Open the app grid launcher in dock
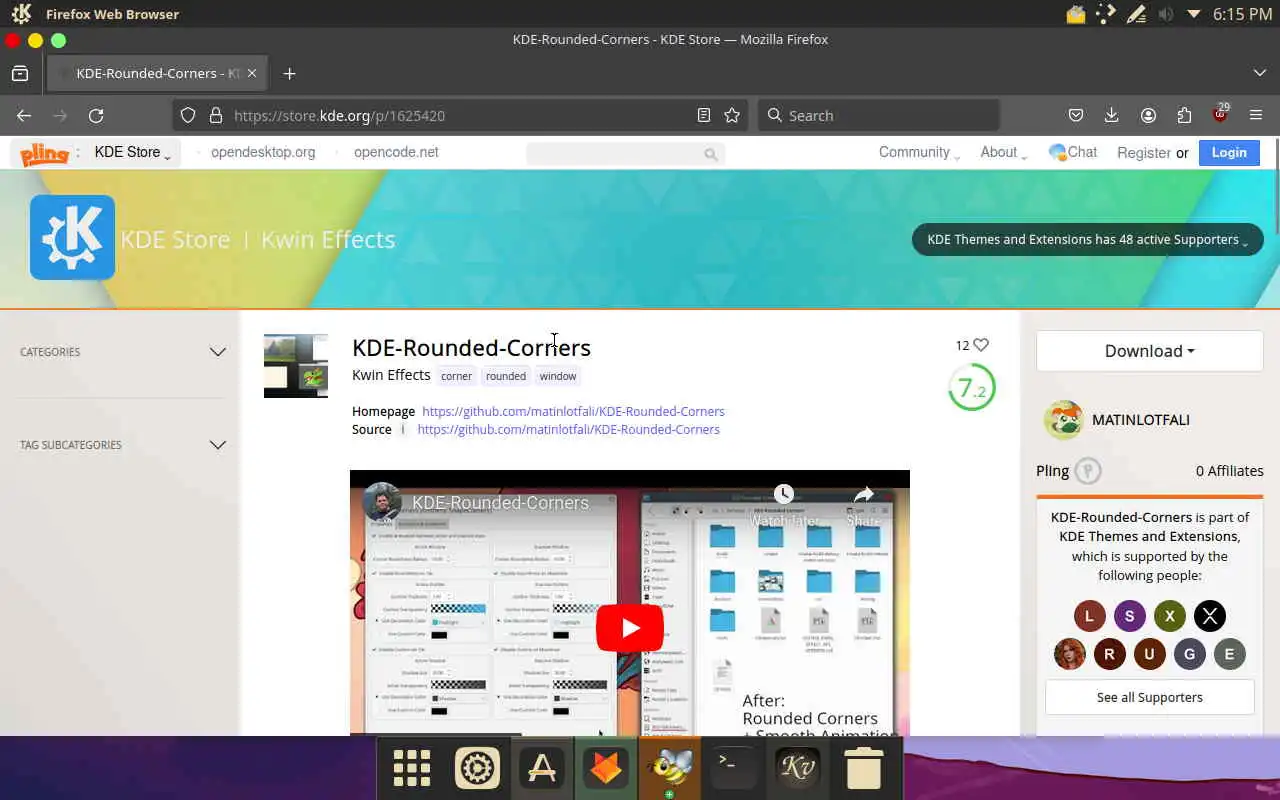The width and height of the screenshot is (1280, 800). [x=412, y=768]
